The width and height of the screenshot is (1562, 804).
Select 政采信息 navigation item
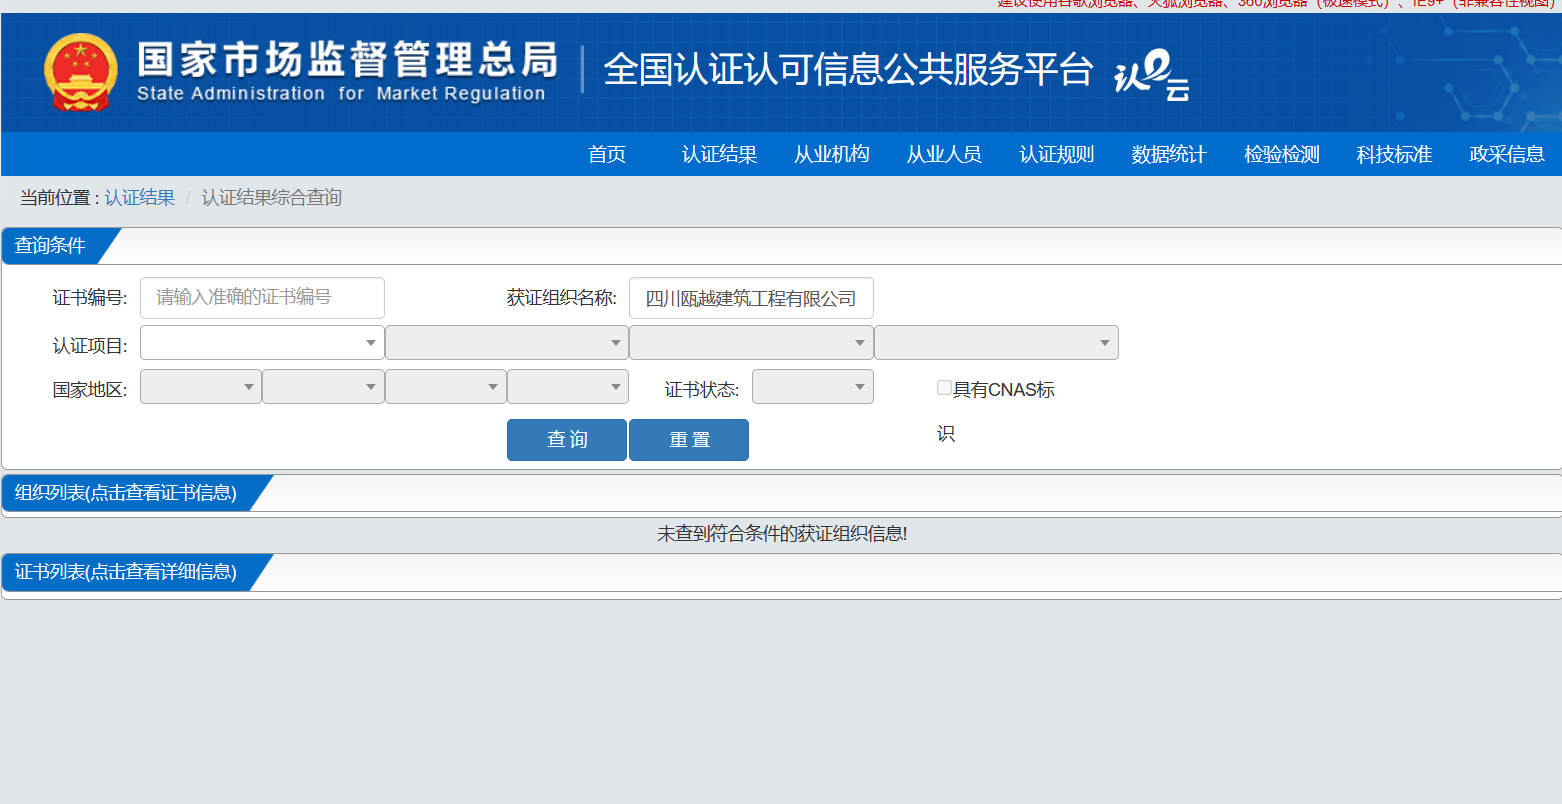coord(1507,154)
